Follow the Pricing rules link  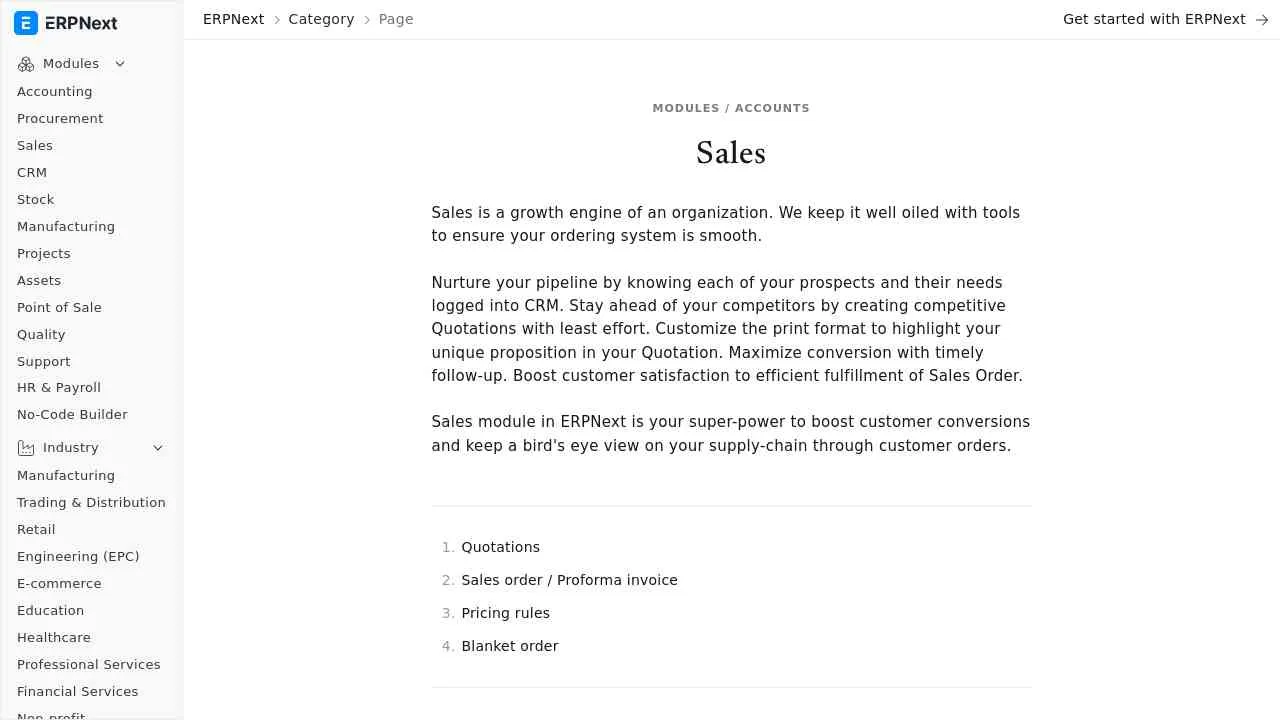(x=505, y=613)
